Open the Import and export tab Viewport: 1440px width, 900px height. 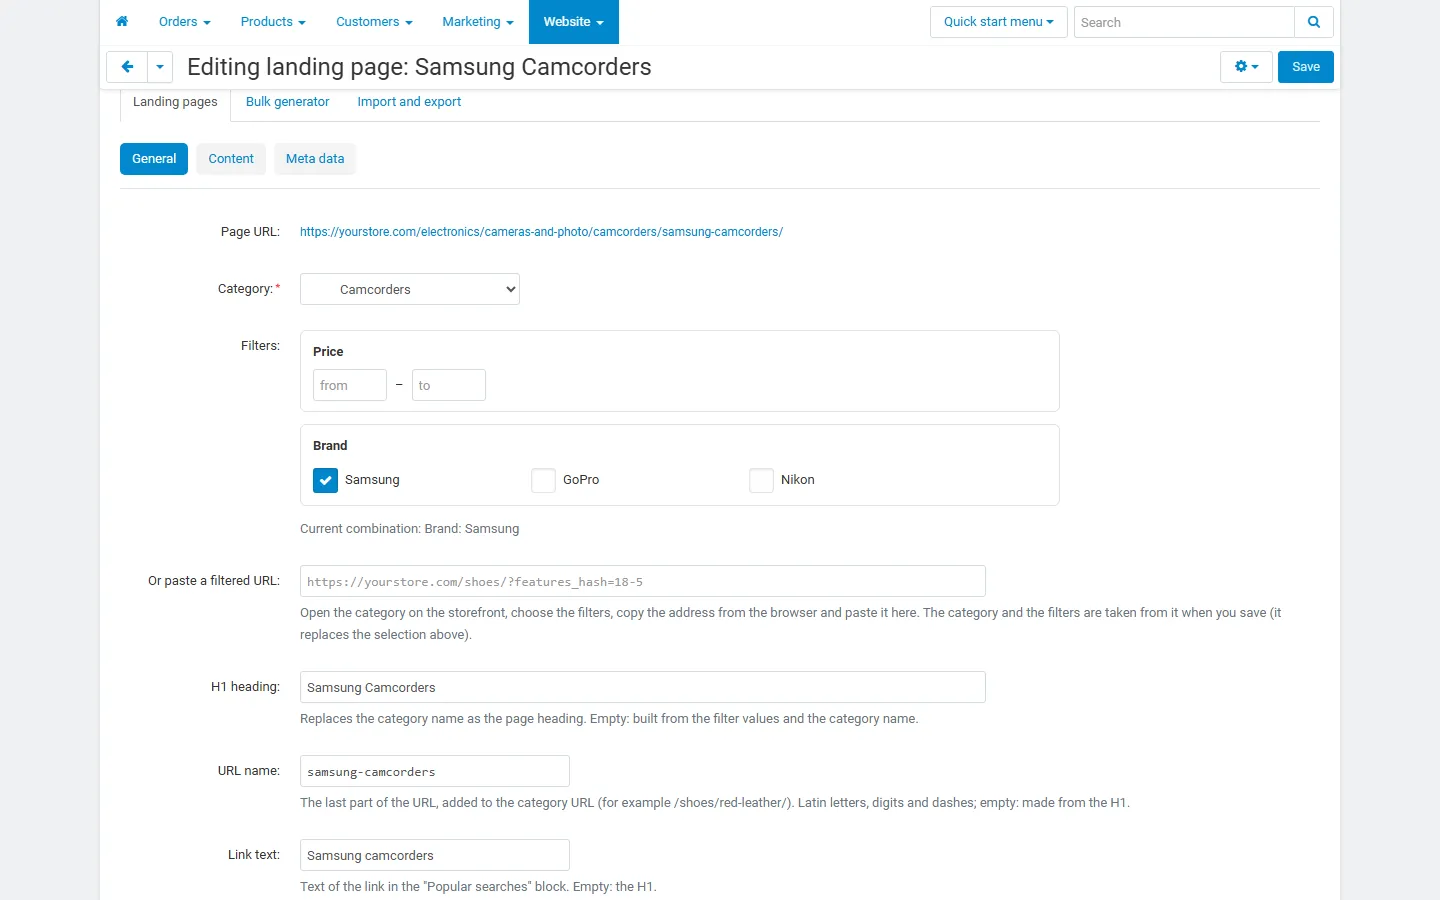click(x=409, y=102)
